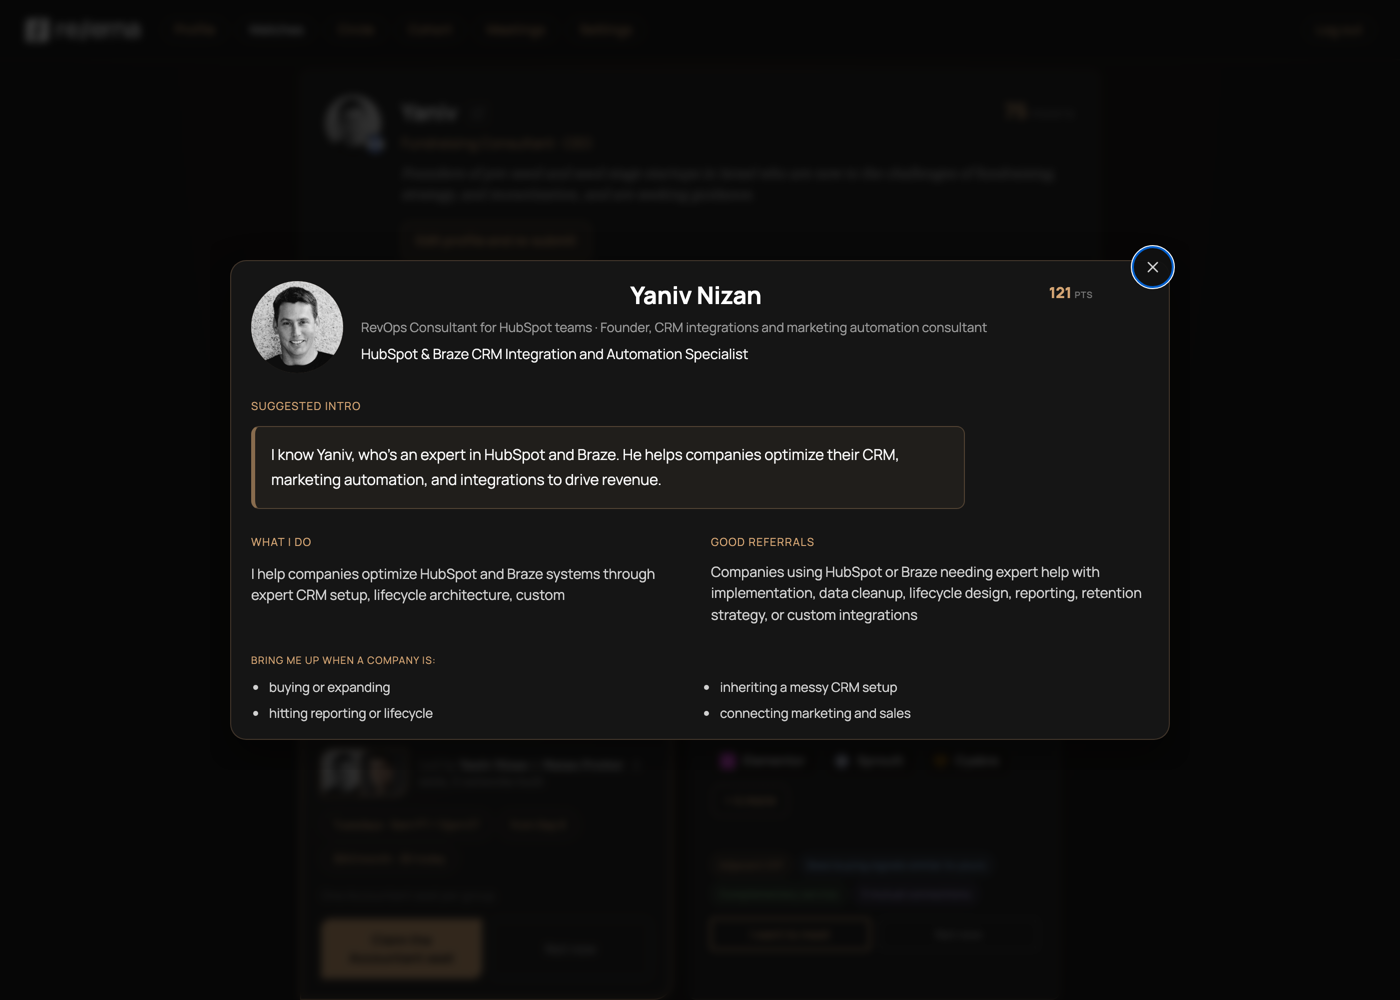Screen dimensions: 1400x1000
Task: Click the BRING ME UP WHEN label
Action: pos(343,660)
